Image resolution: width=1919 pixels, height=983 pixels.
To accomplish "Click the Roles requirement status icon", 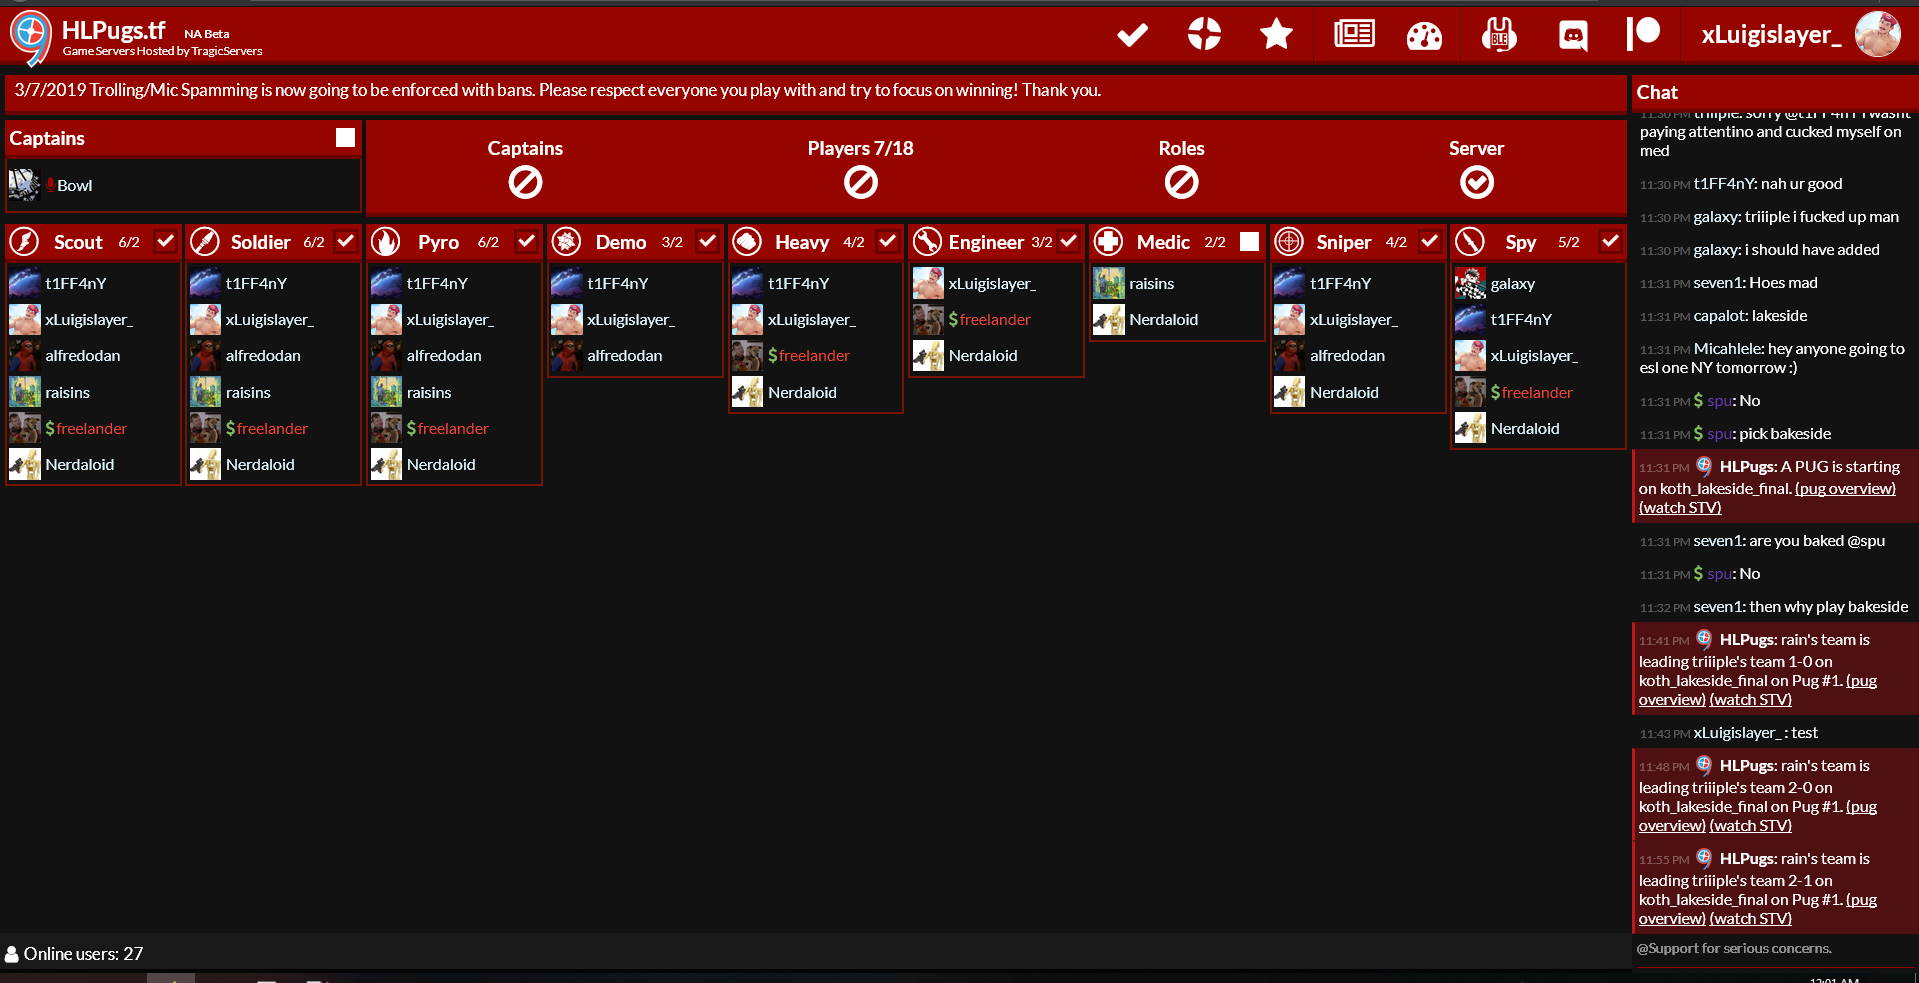I will click(1181, 182).
